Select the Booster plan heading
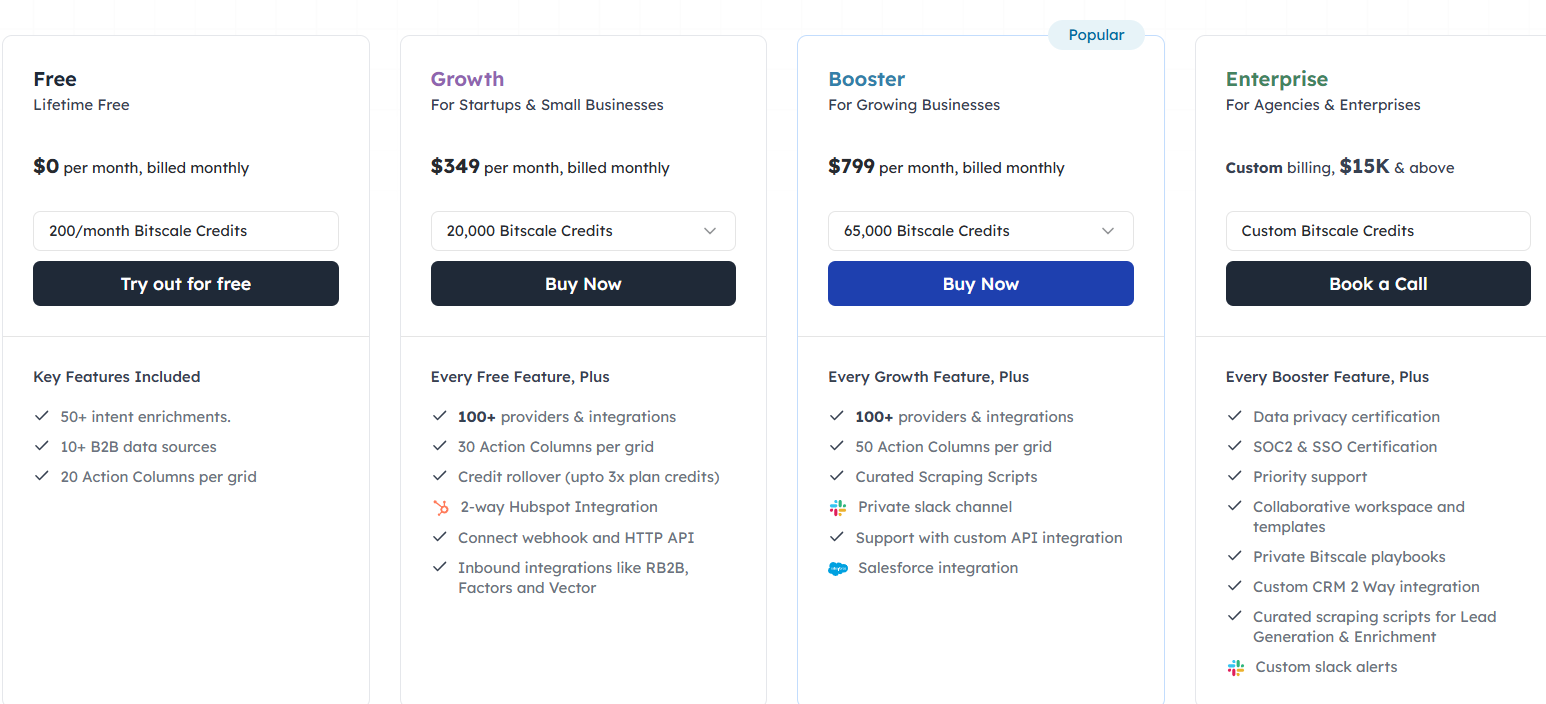 pos(866,78)
